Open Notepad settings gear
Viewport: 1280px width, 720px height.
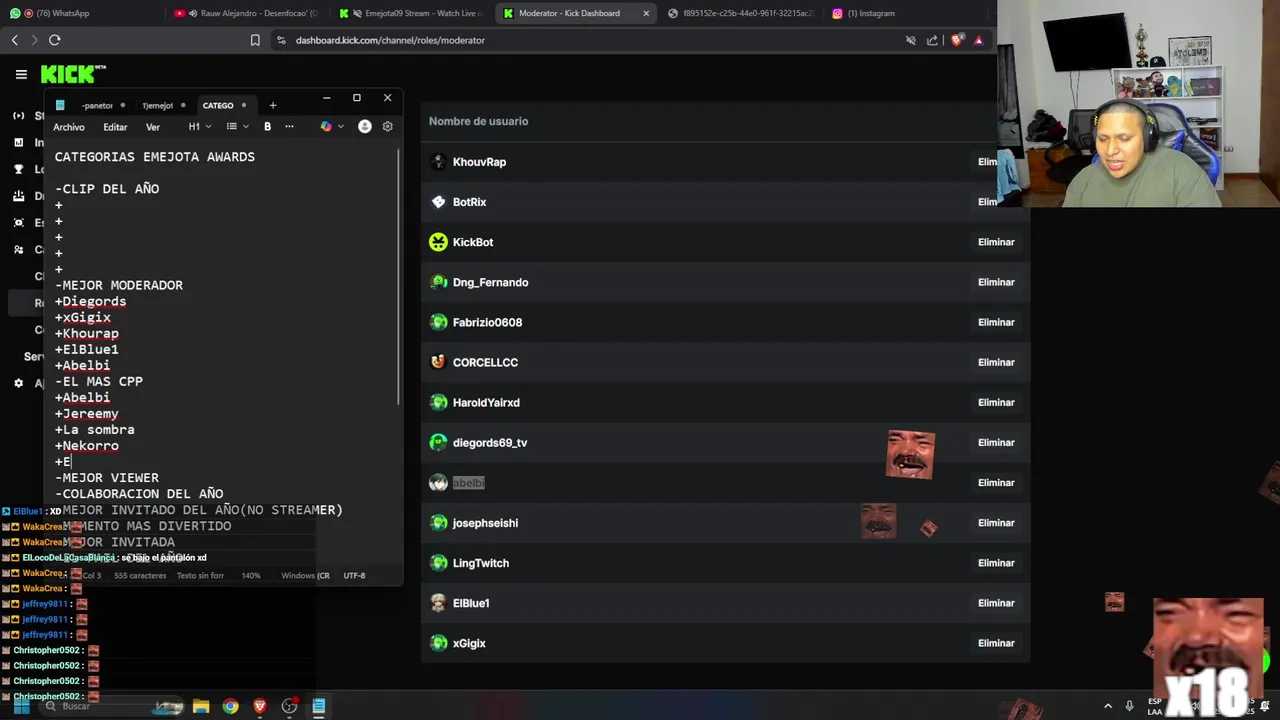click(x=387, y=126)
